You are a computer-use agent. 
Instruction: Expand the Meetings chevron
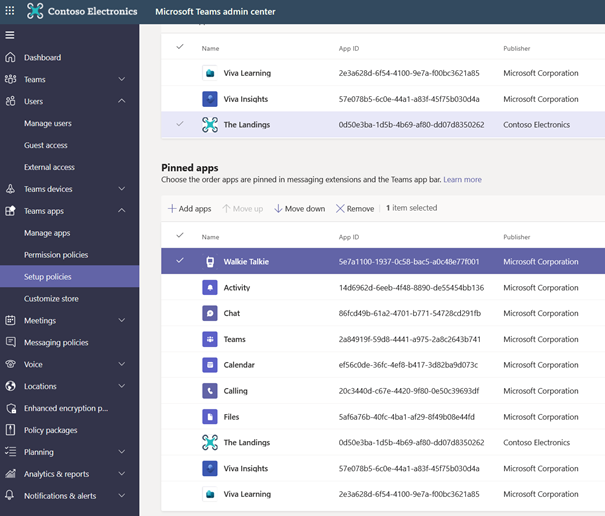point(122,320)
